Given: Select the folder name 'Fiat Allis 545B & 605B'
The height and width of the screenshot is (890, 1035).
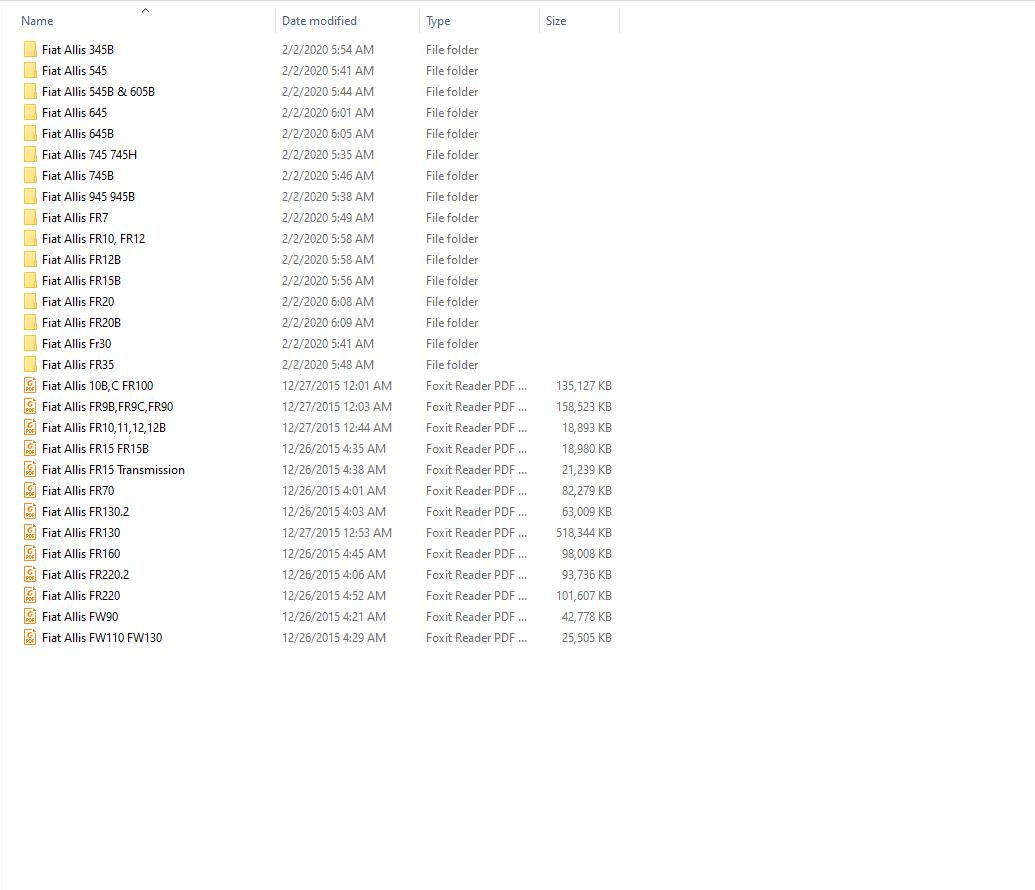Looking at the screenshot, I should [x=98, y=92].
